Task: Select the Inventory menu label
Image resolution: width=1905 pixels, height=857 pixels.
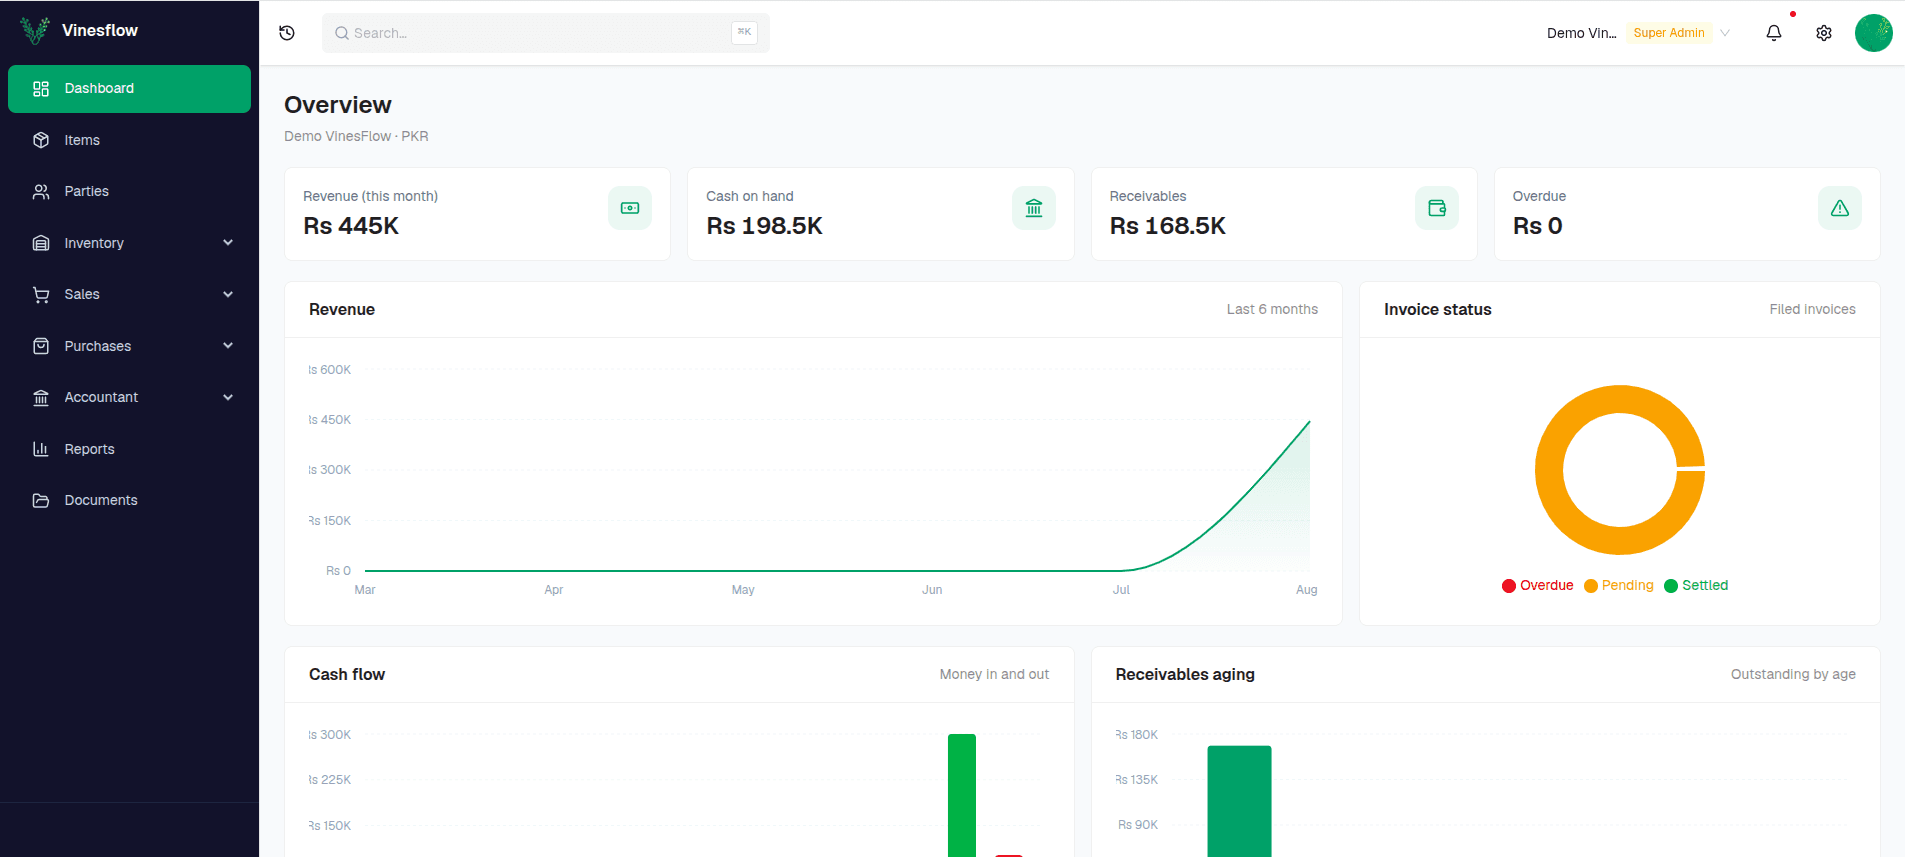Action: pyautogui.click(x=94, y=243)
